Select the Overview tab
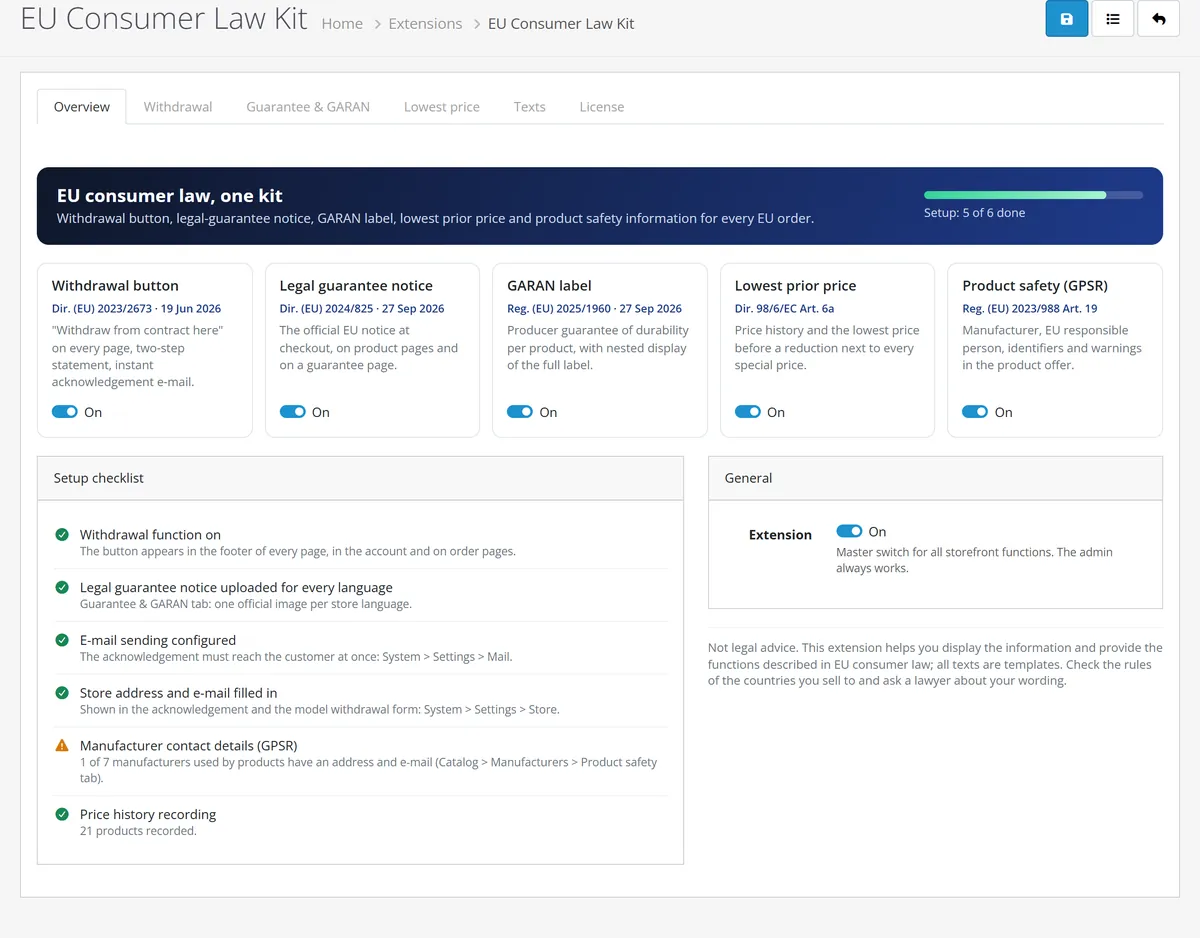 click(82, 107)
